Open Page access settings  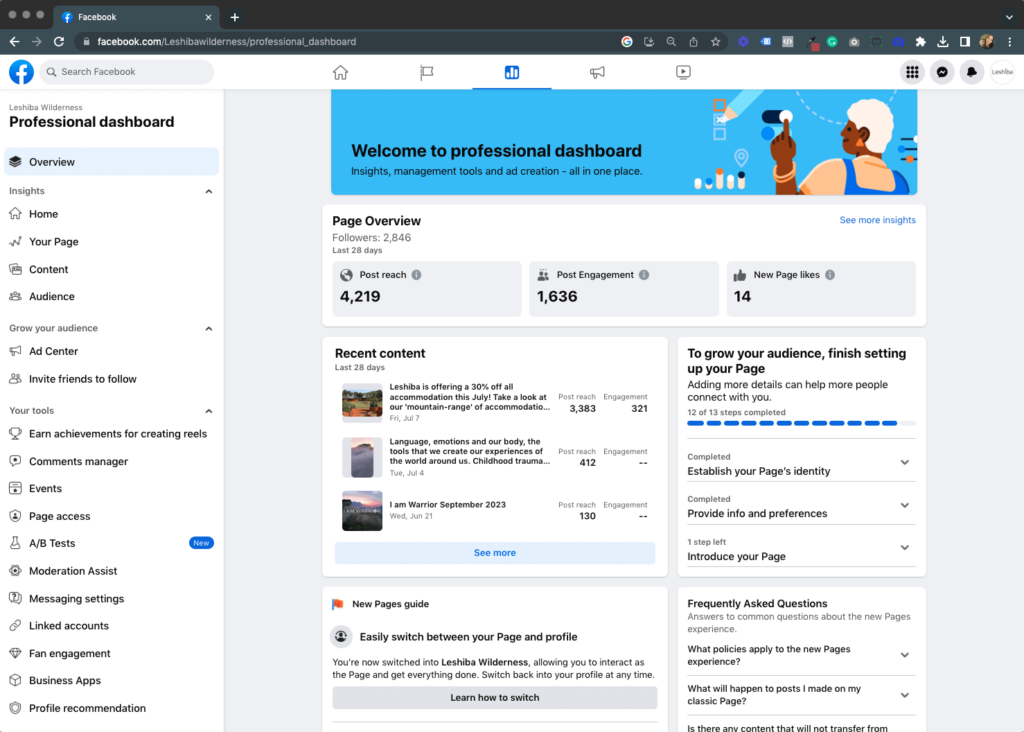112,516
